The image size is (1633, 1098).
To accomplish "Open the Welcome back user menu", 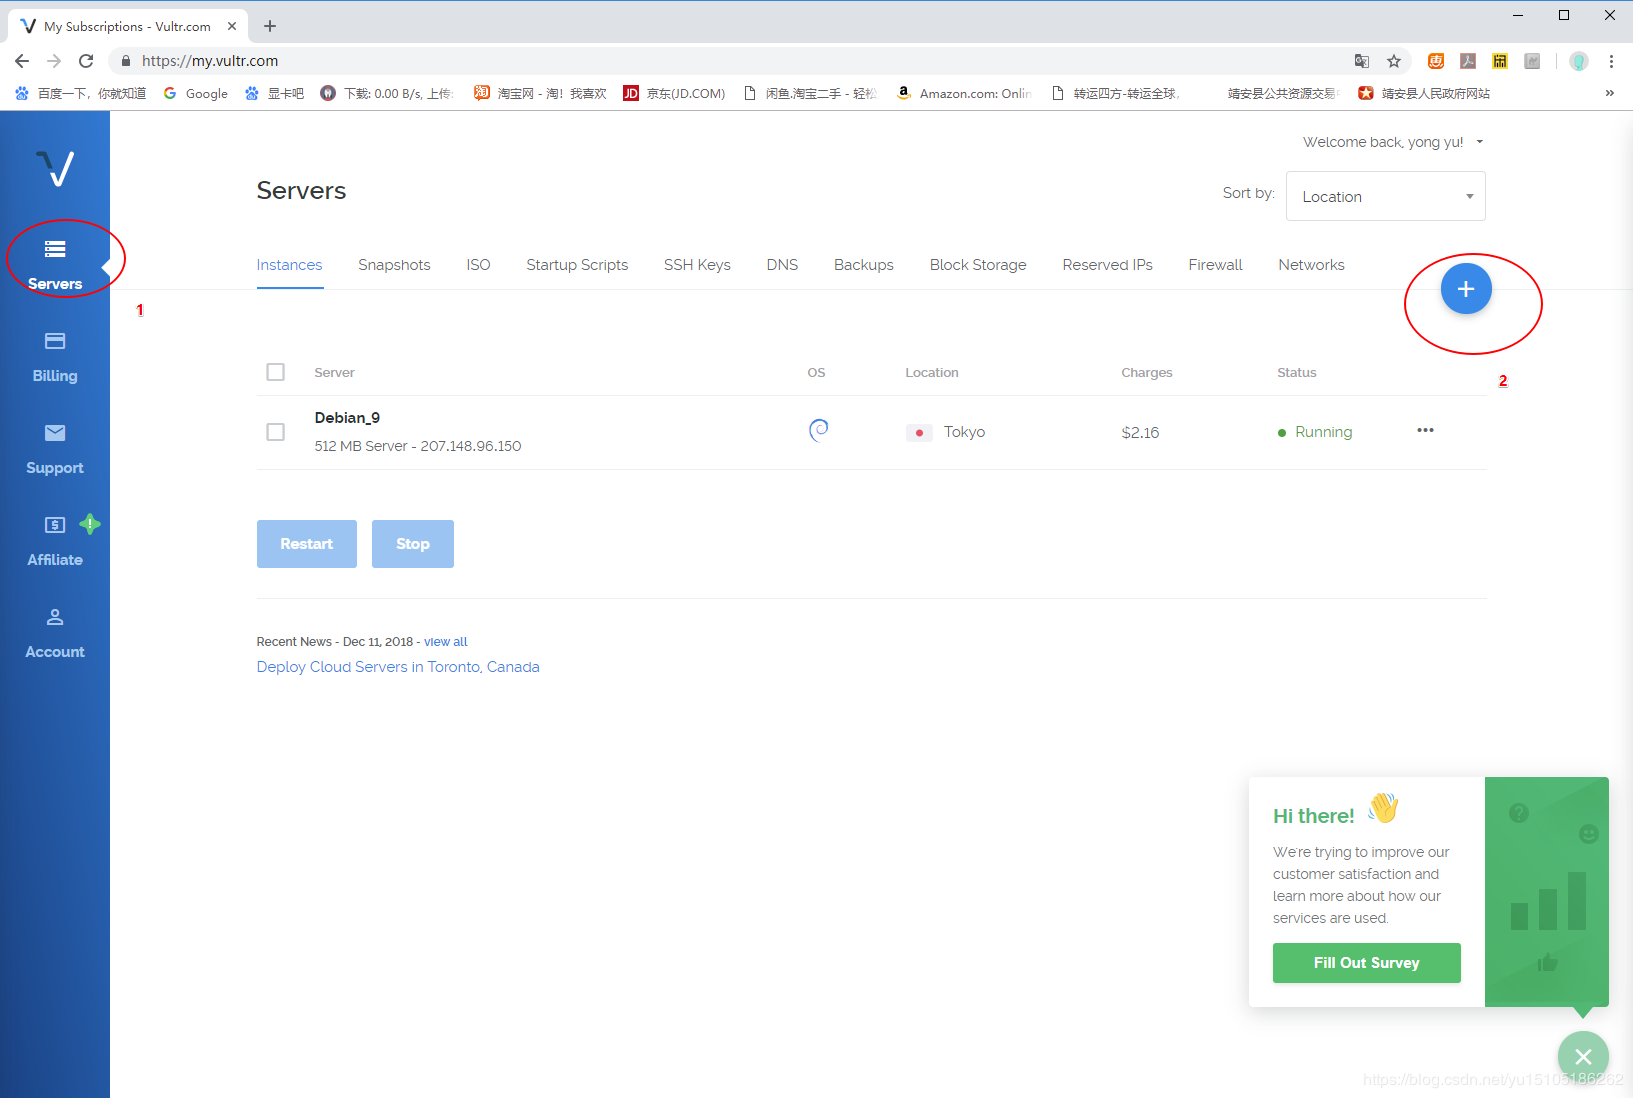I will 1391,142.
